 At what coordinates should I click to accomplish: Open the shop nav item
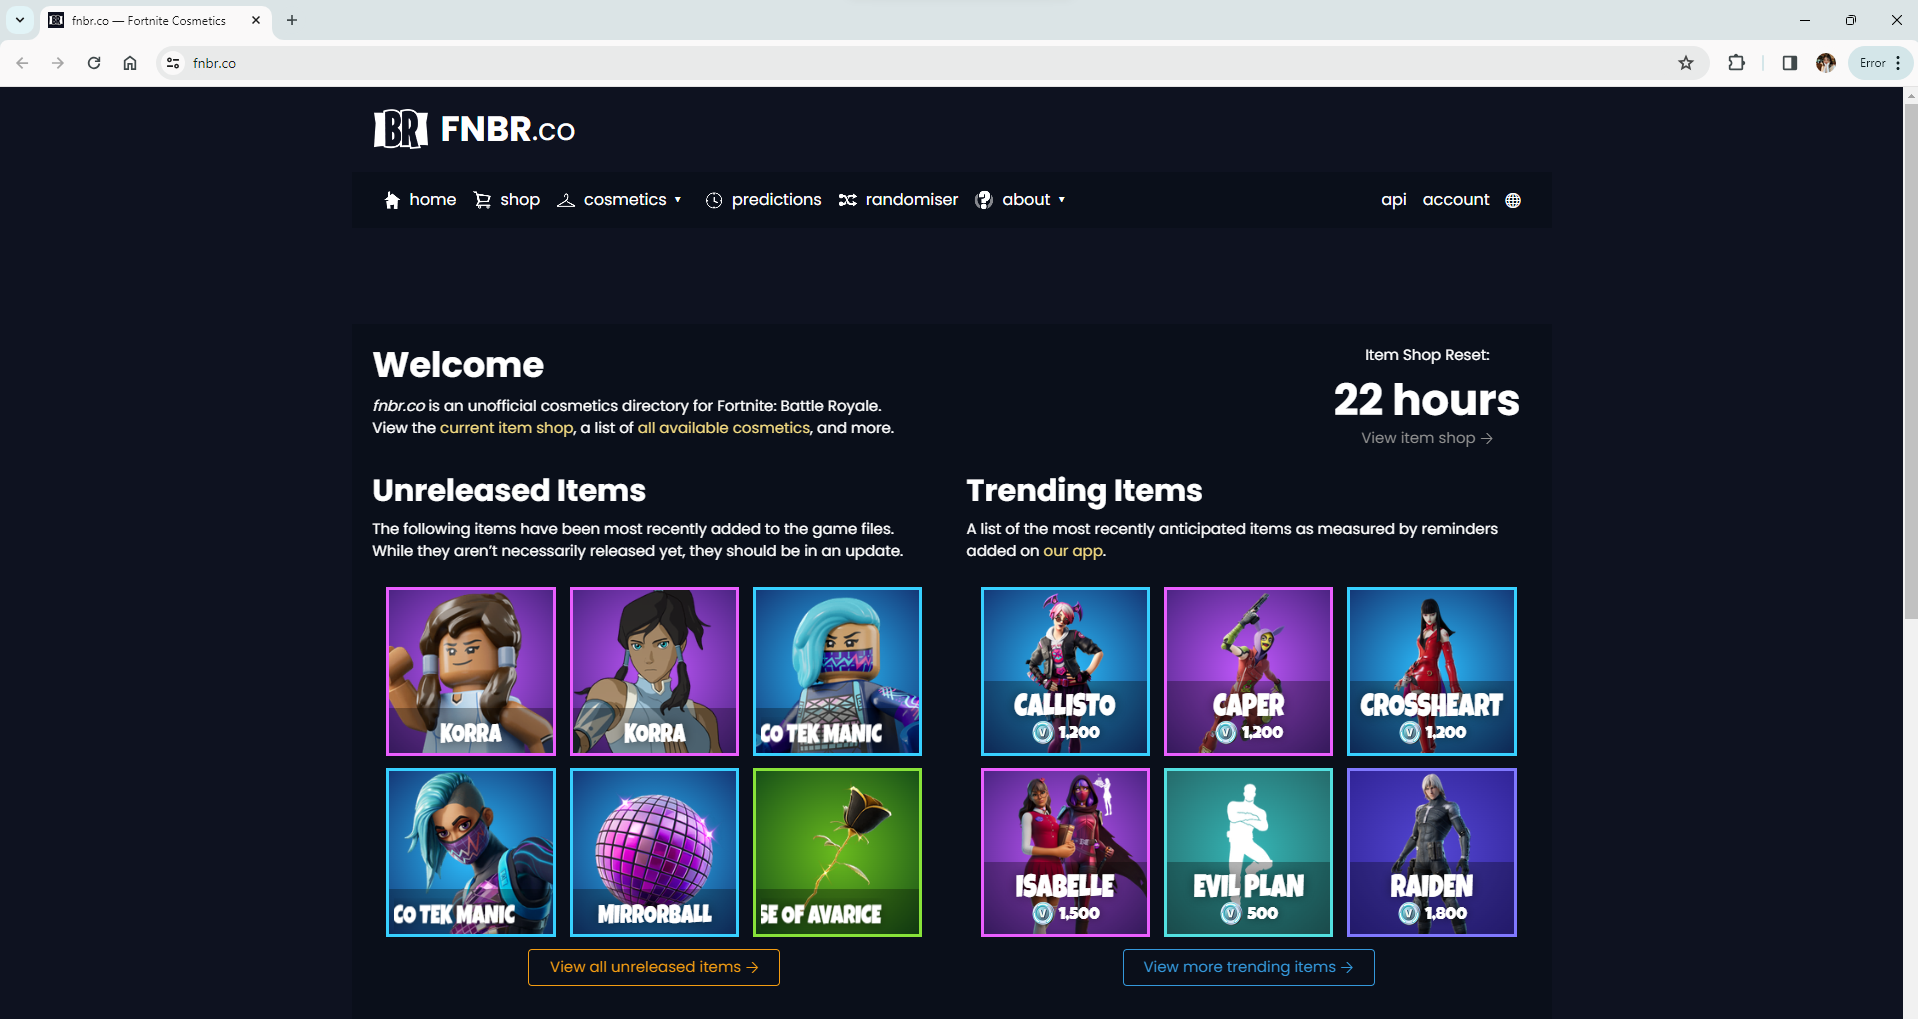pos(507,200)
